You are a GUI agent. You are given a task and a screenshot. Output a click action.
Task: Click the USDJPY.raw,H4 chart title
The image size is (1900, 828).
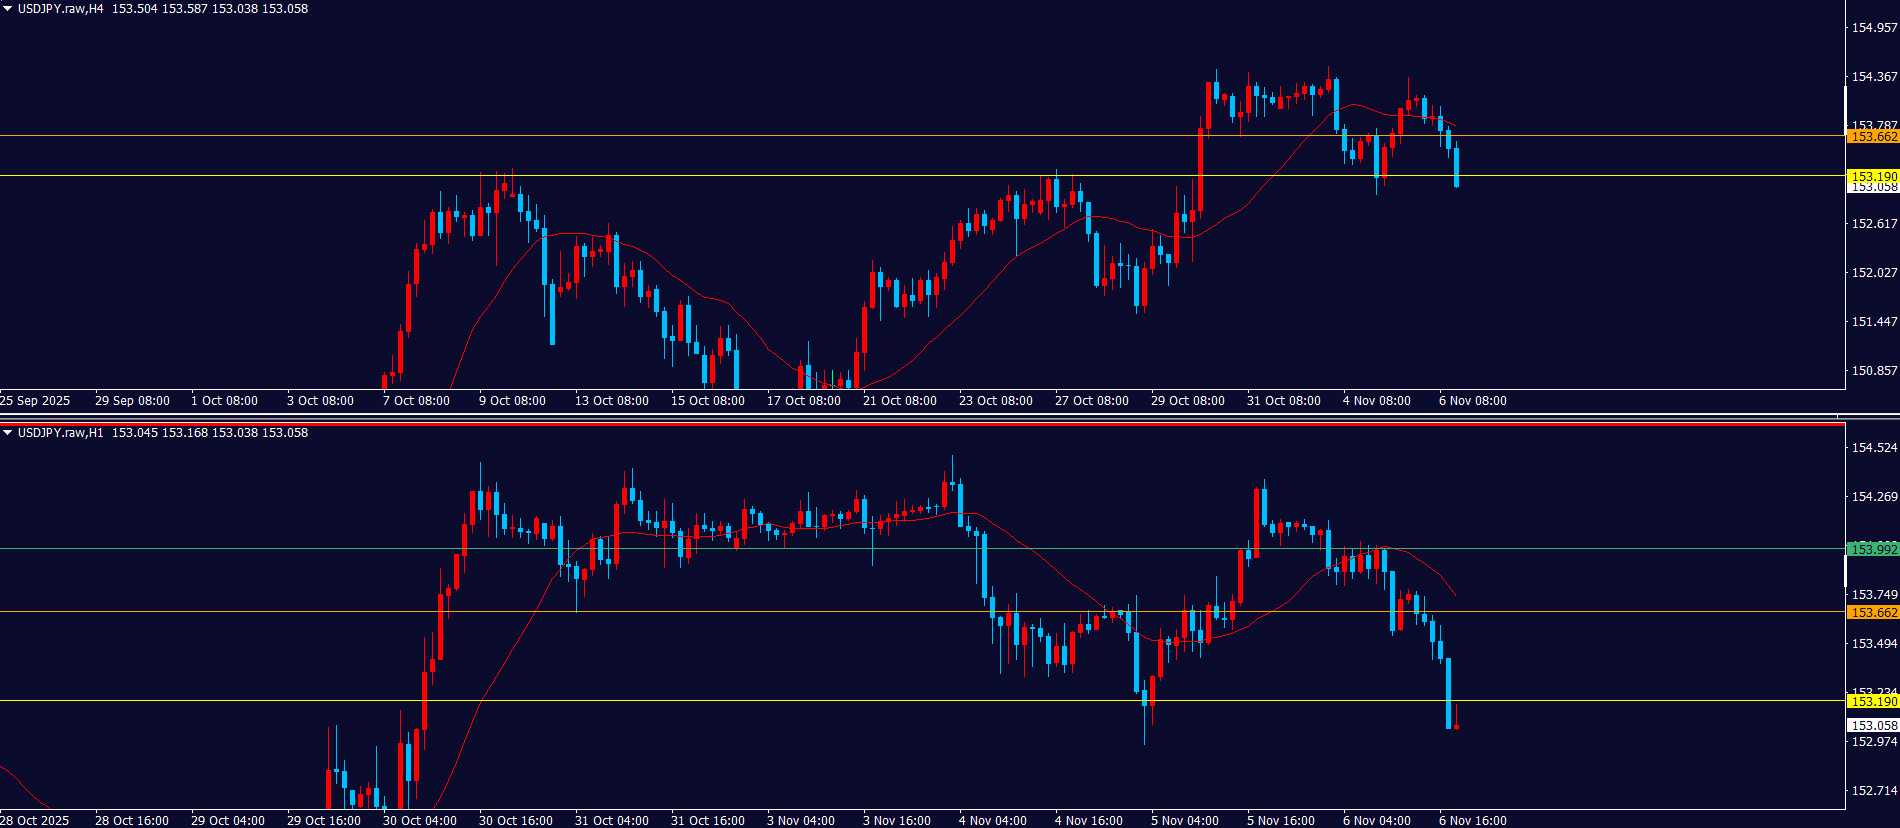pos(61,9)
